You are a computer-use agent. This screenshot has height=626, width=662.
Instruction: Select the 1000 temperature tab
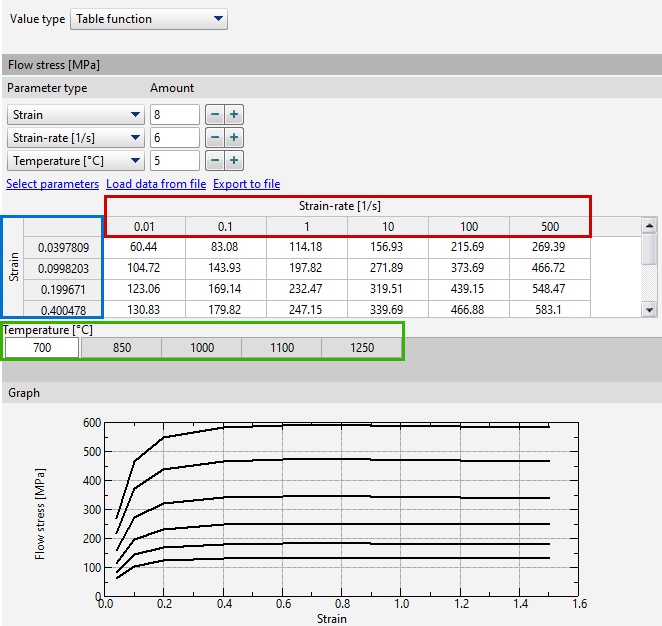point(201,347)
